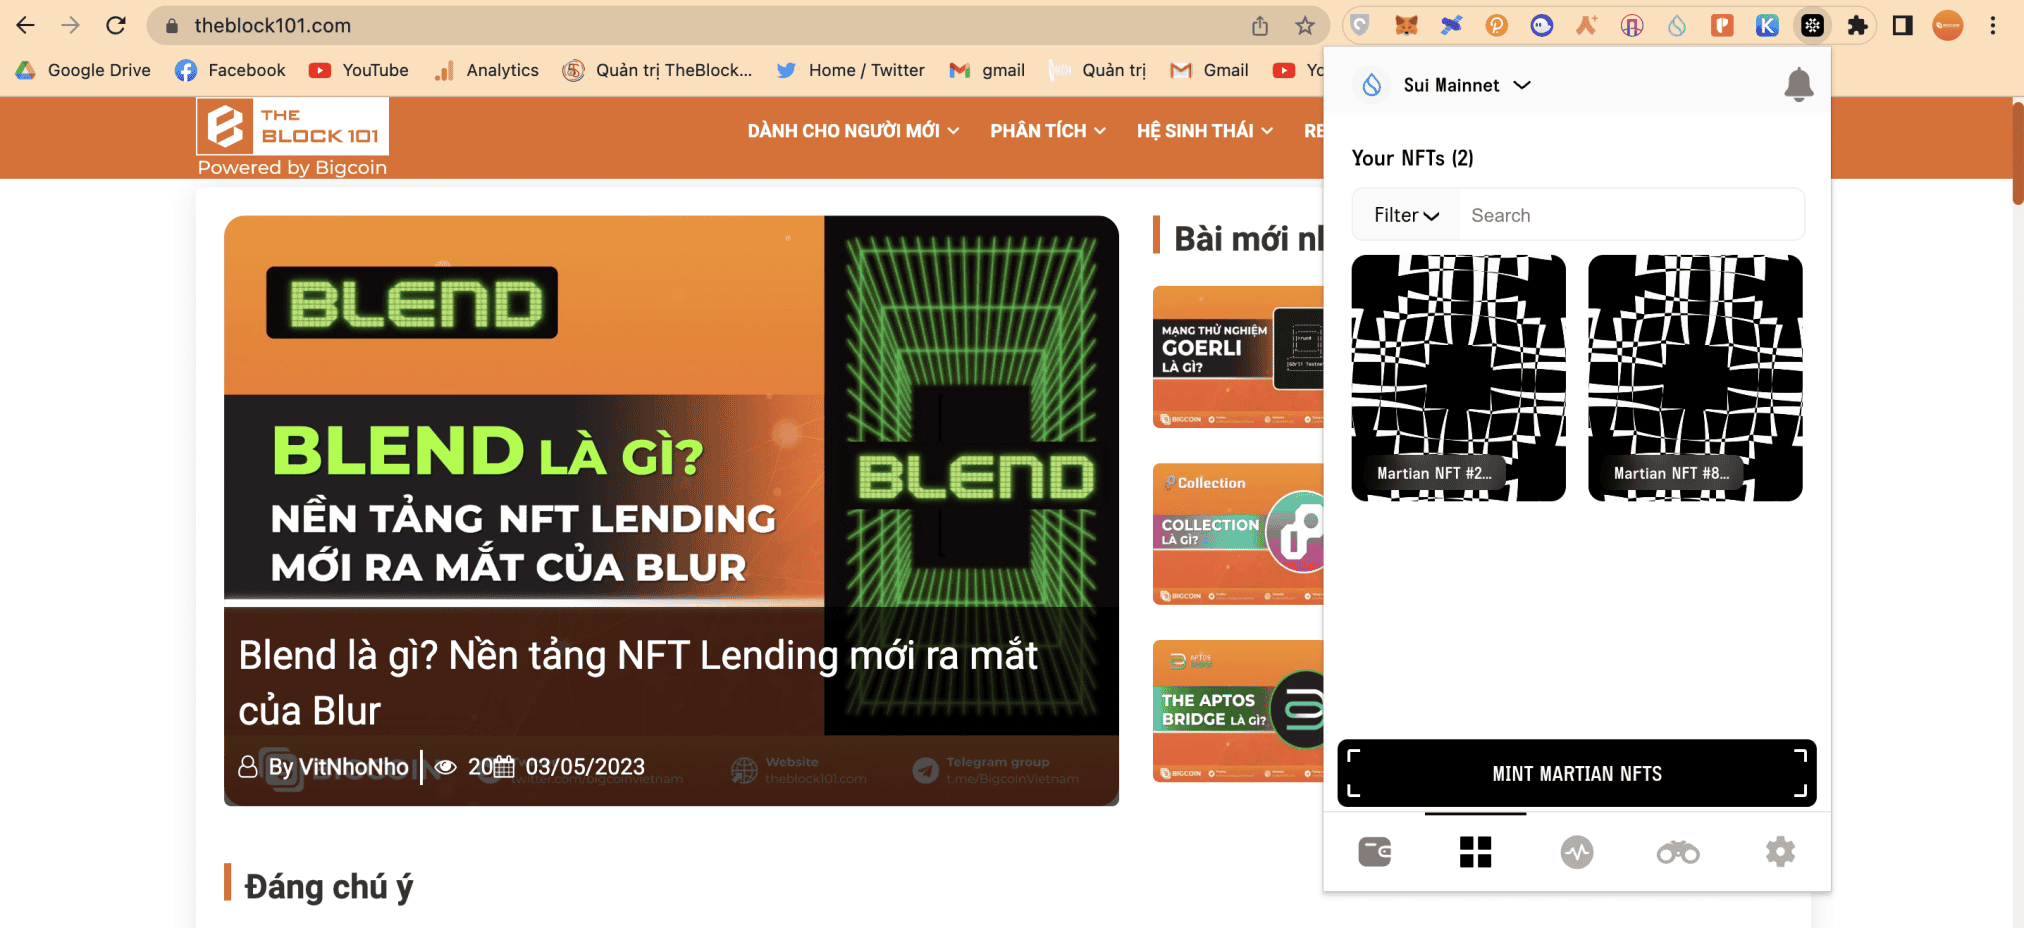Bookmark this page with the star icon
2024x928 pixels.
pos(1305,26)
